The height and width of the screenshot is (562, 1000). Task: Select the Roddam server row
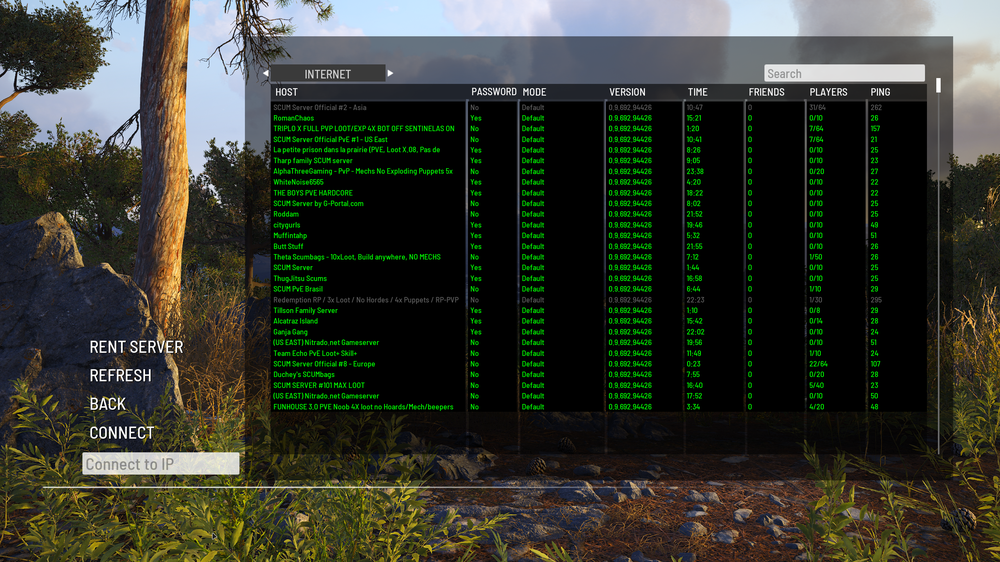(x=598, y=214)
